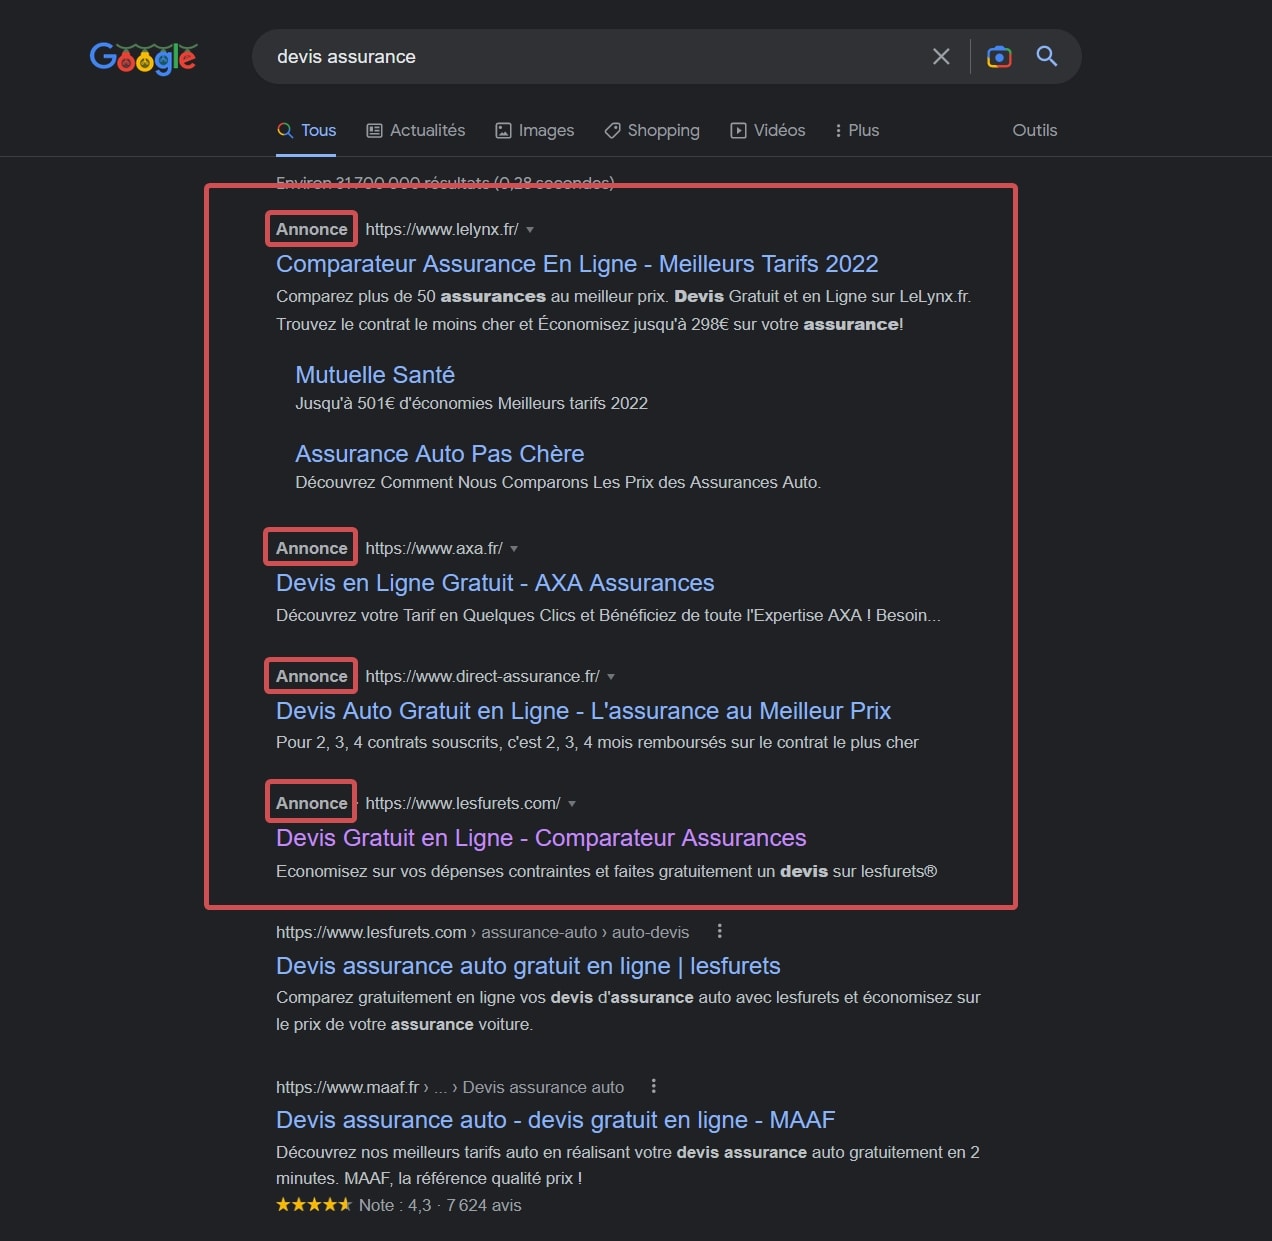Open Comparateur Assurance En Ligne ad link

(577, 264)
